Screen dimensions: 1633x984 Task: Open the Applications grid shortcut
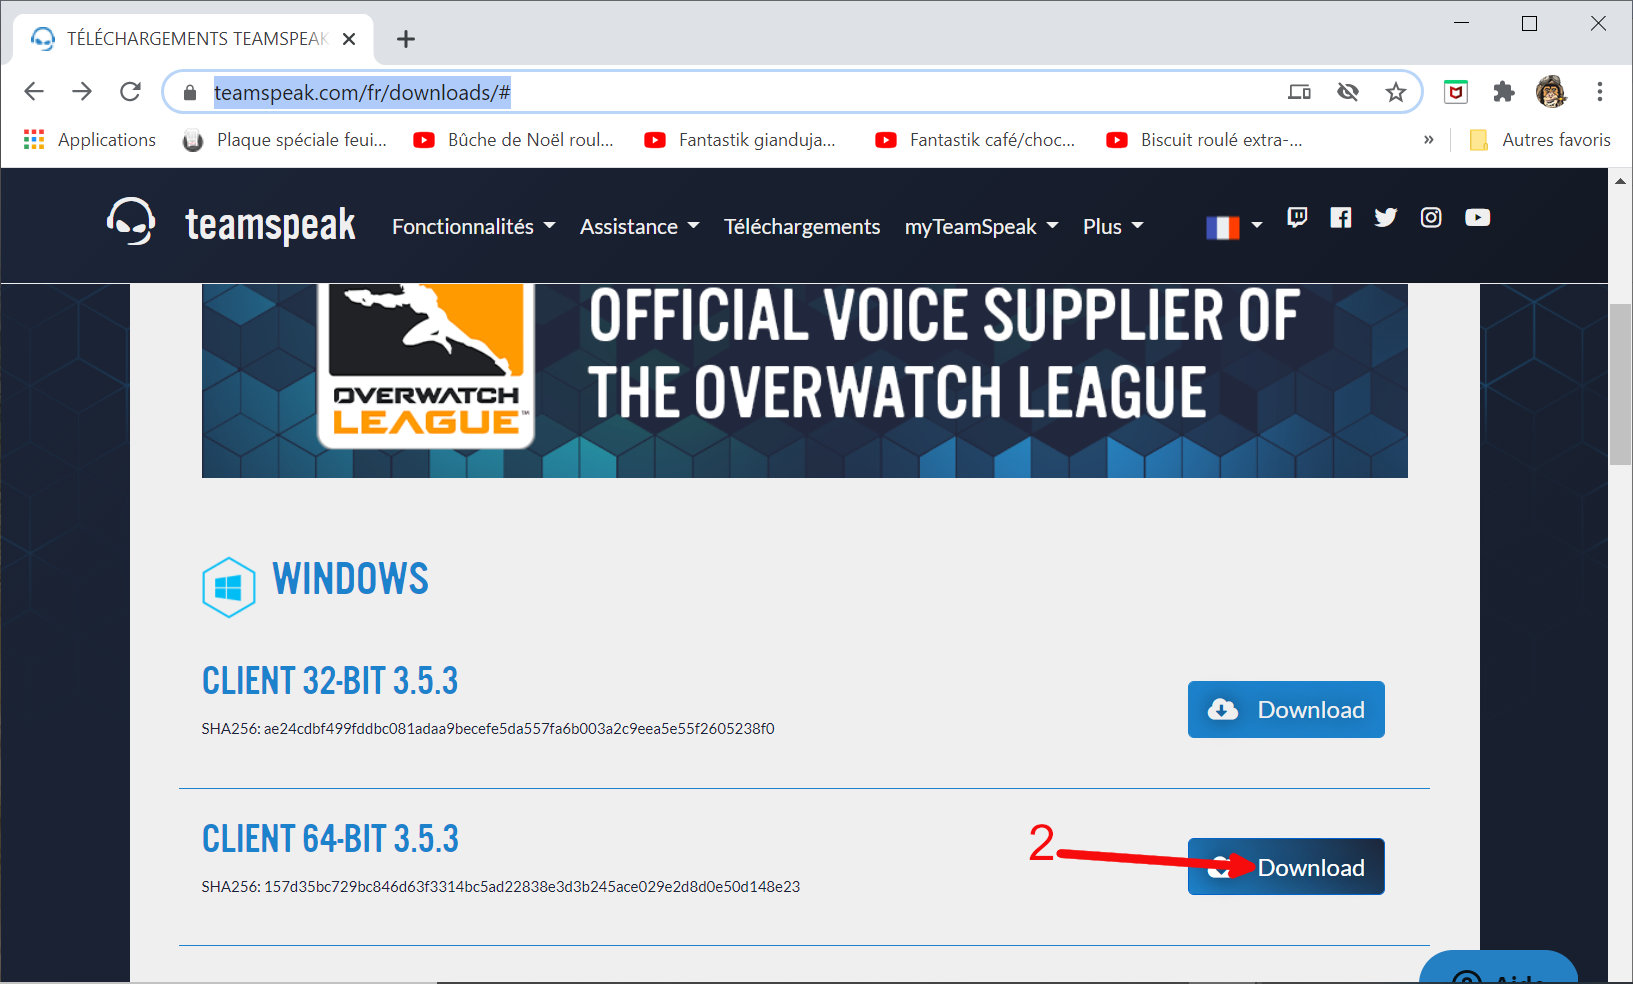[x=90, y=140]
